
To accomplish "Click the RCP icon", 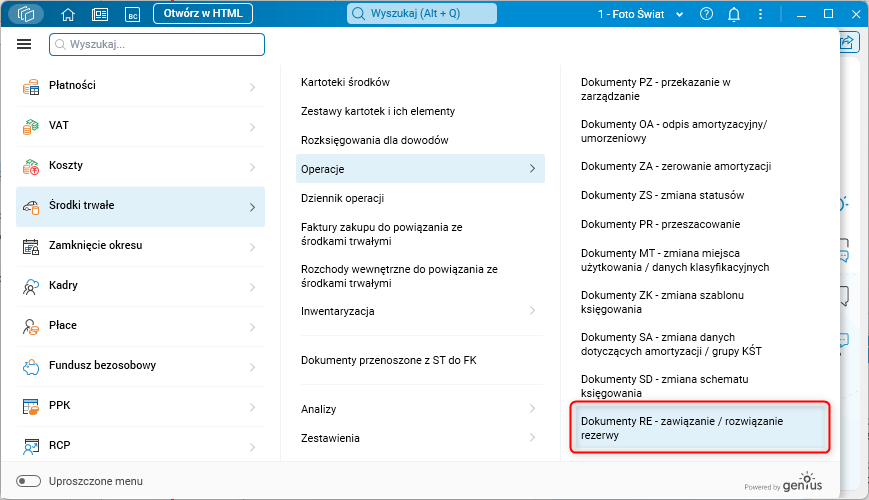I will click(x=31, y=447).
